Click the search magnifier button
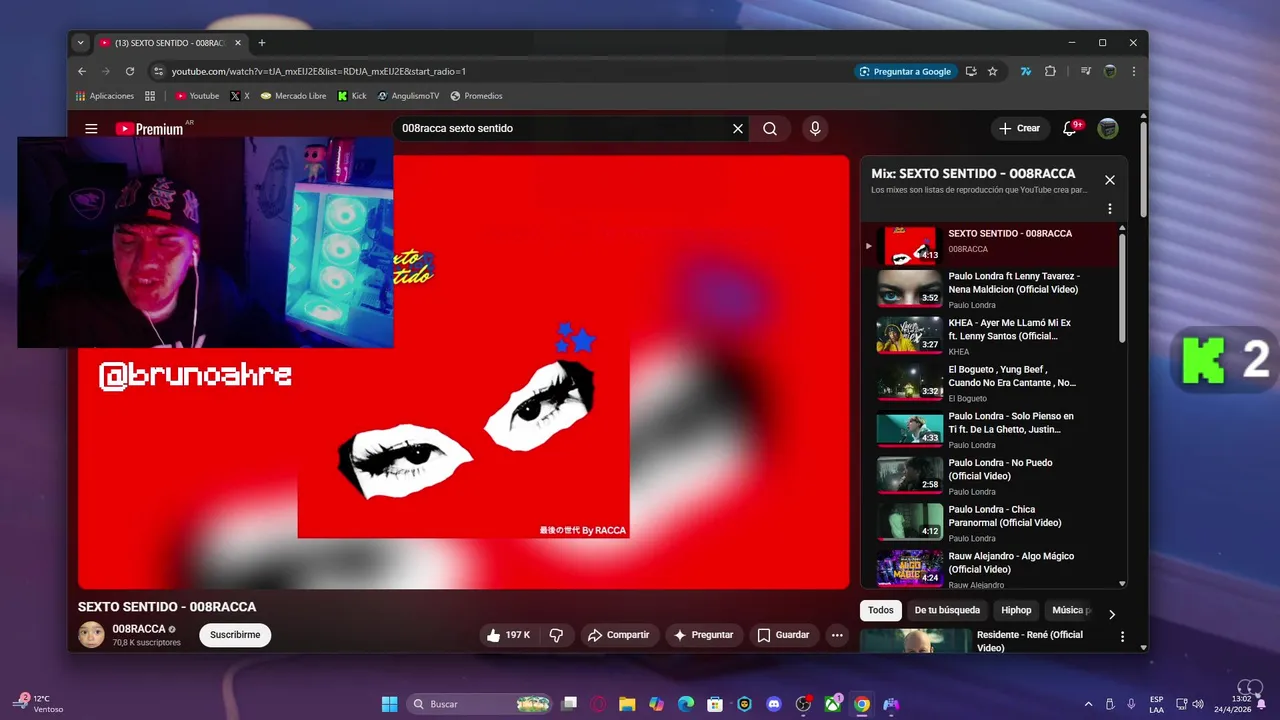This screenshot has height=720, width=1280. coord(770,129)
